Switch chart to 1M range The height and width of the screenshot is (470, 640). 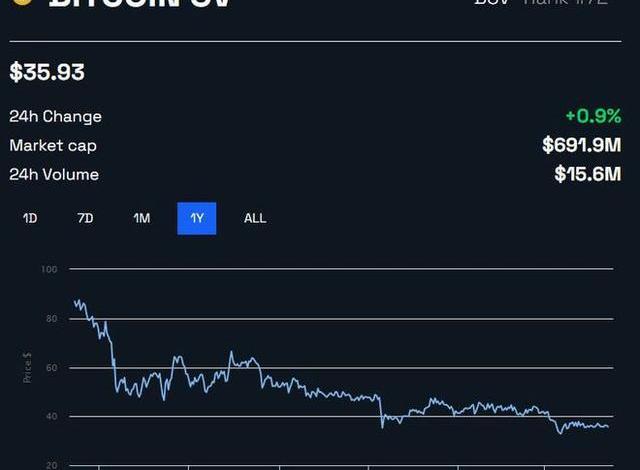point(142,218)
